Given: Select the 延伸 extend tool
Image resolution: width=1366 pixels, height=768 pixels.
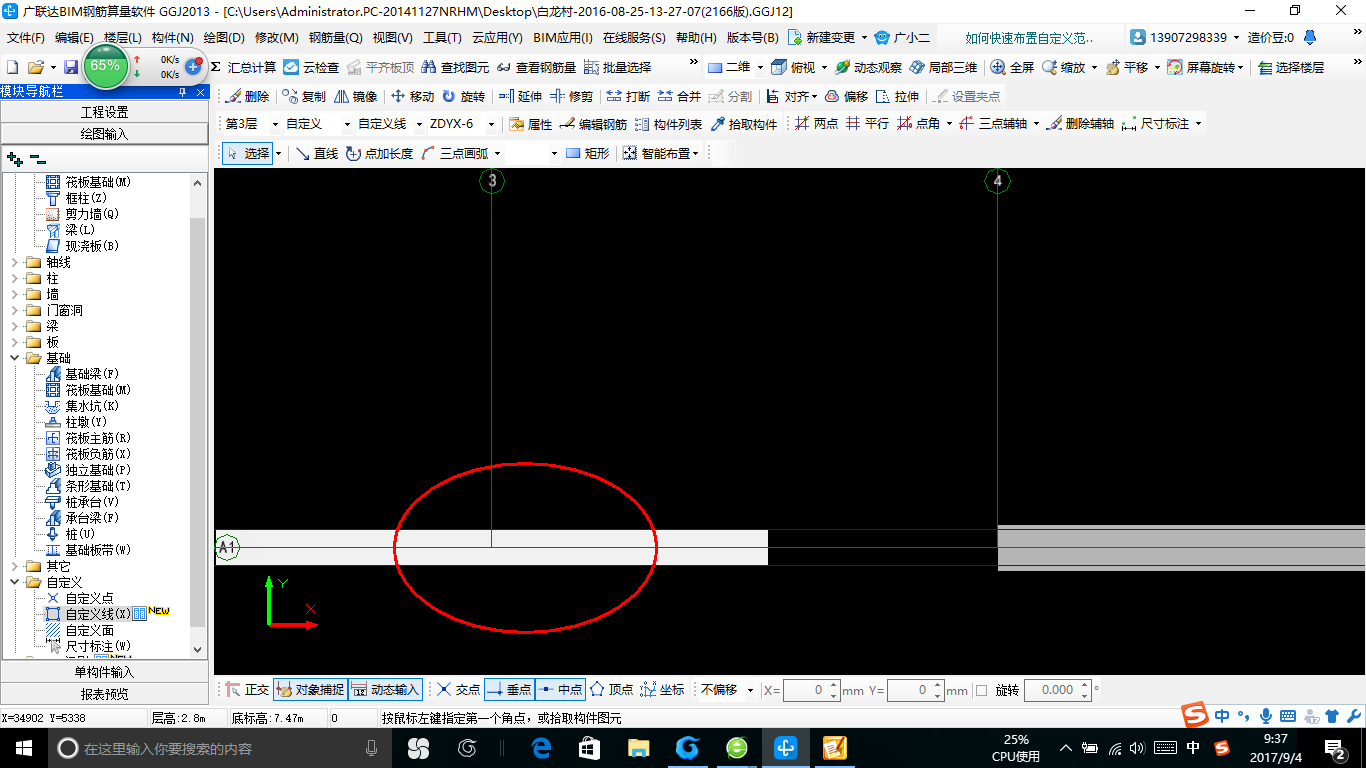Looking at the screenshot, I should (x=520, y=97).
